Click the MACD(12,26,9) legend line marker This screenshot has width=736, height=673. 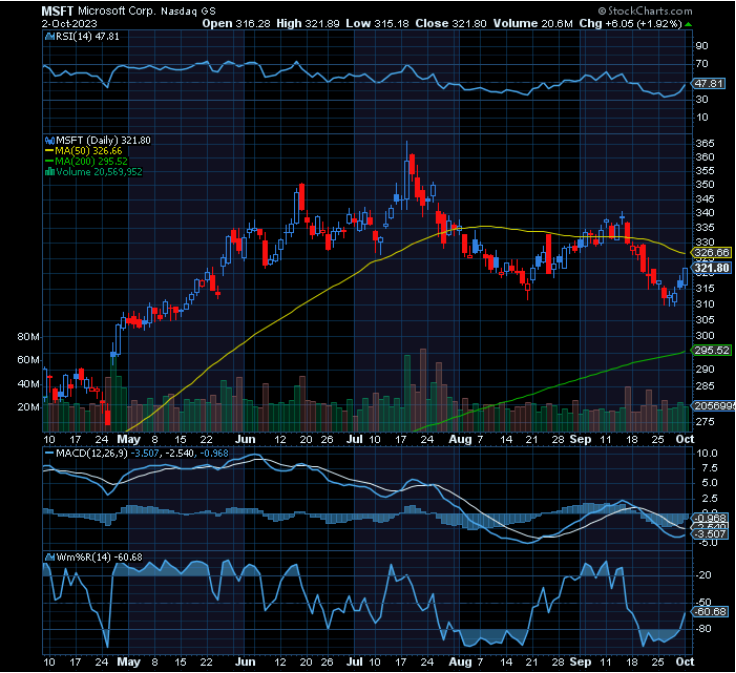click(49, 453)
